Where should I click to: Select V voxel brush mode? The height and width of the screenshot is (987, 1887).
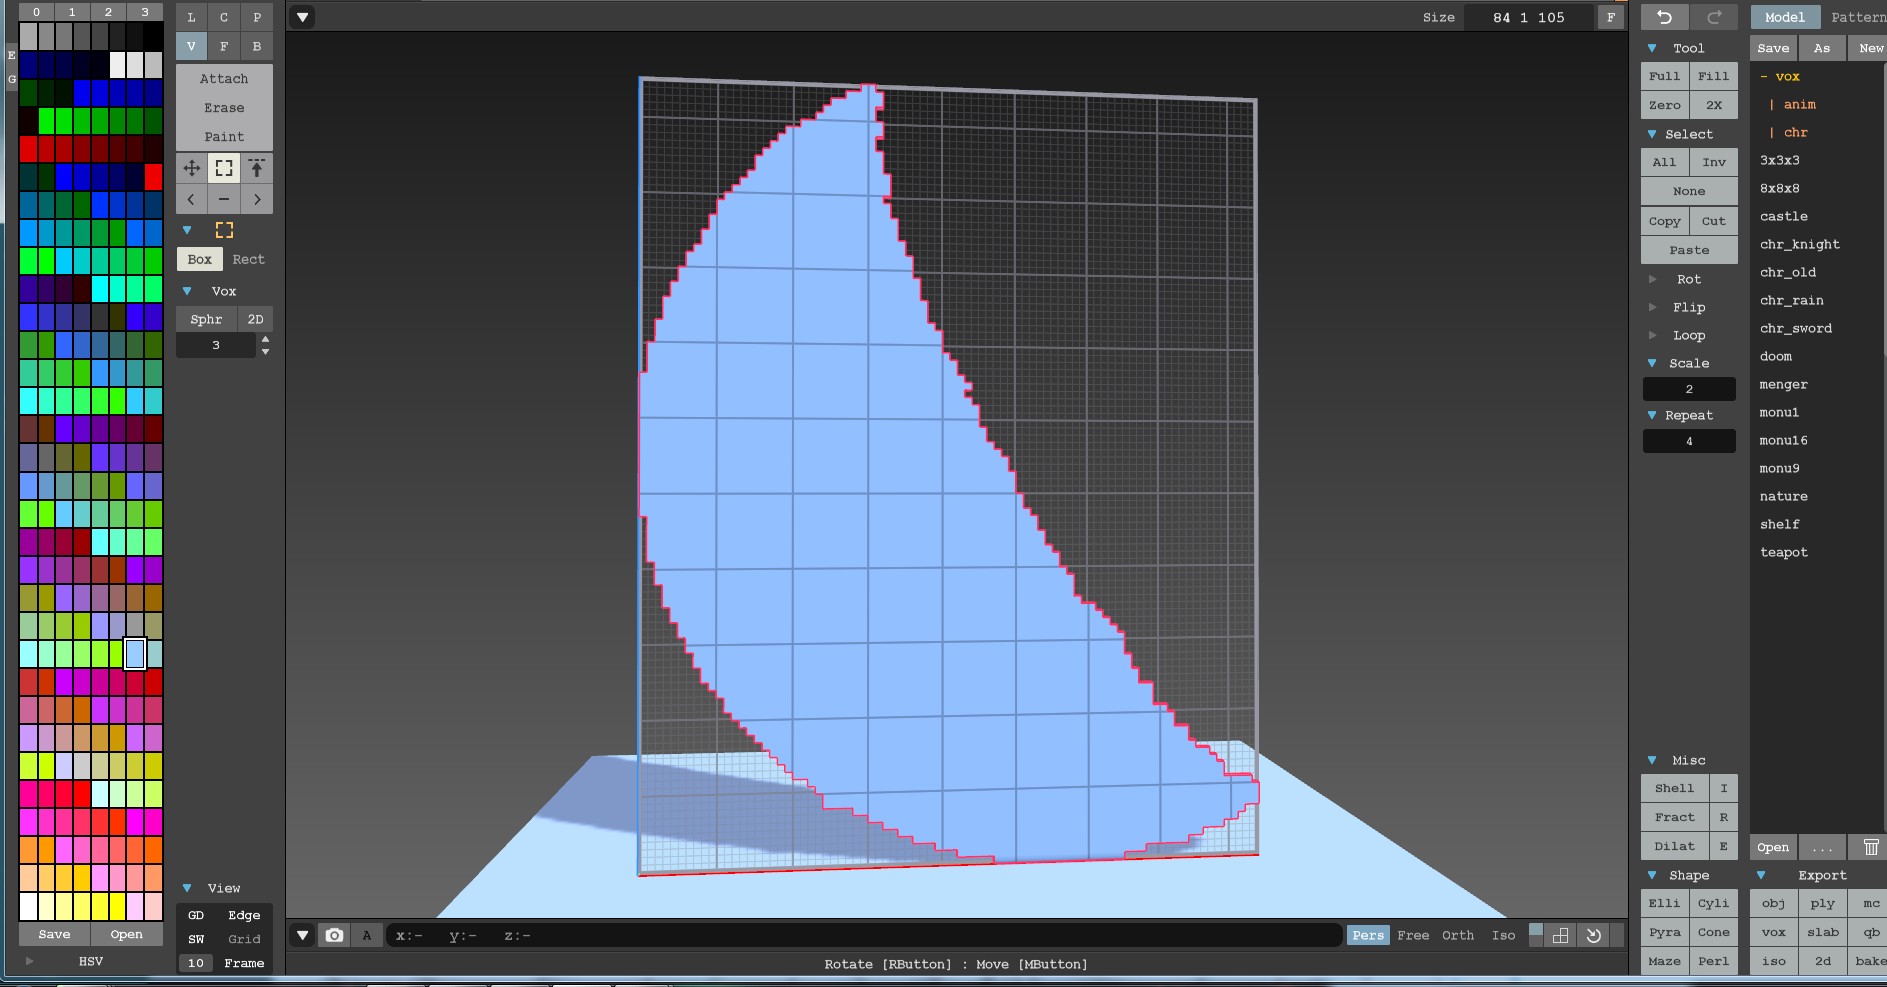(191, 46)
